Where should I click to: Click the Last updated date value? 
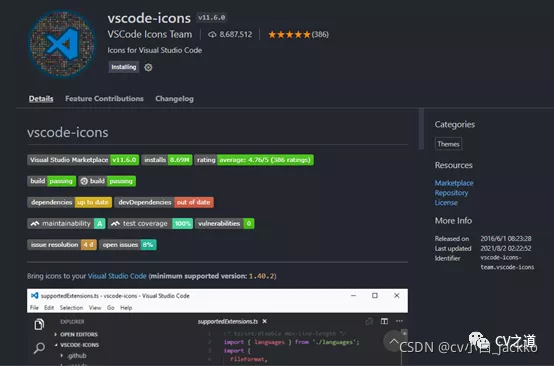coord(506,248)
